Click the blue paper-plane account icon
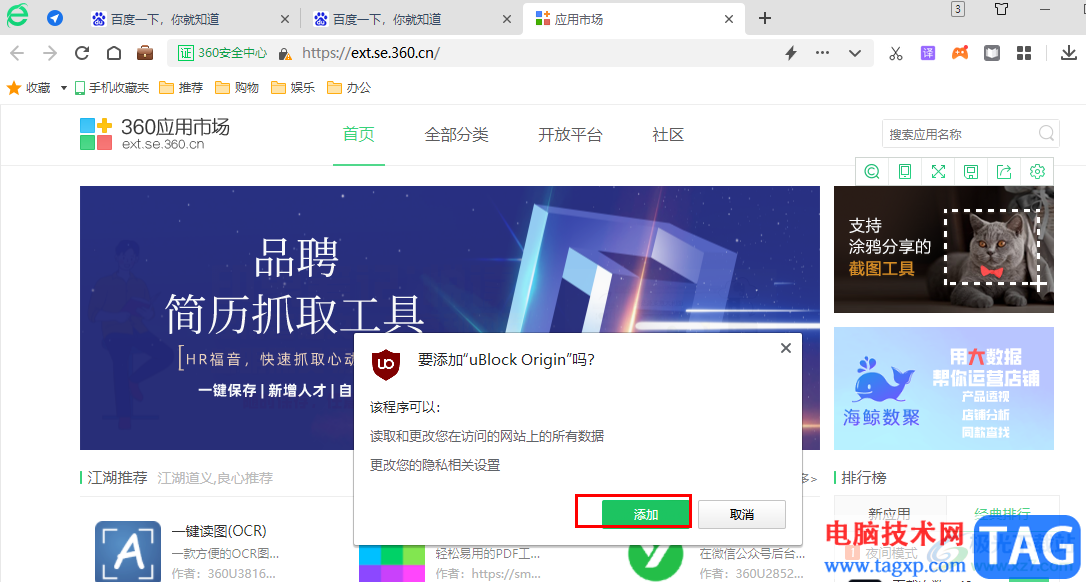Screen dimensions: 1086x582 tap(55, 19)
